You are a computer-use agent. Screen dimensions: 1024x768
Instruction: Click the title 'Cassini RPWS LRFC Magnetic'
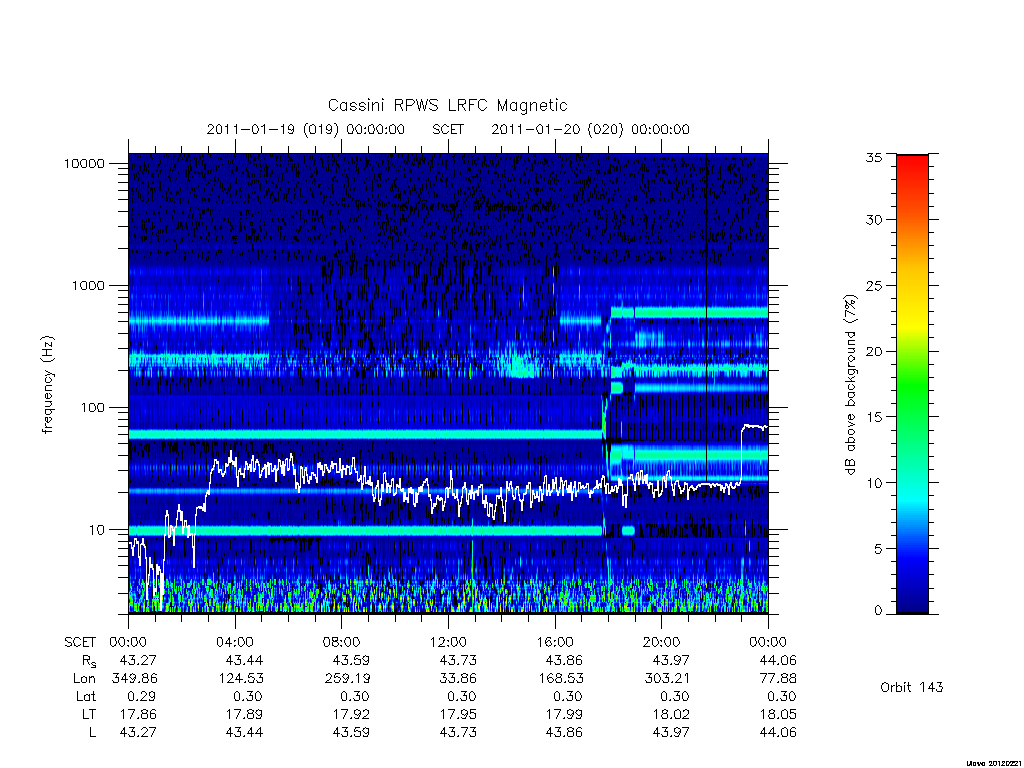(x=447, y=105)
